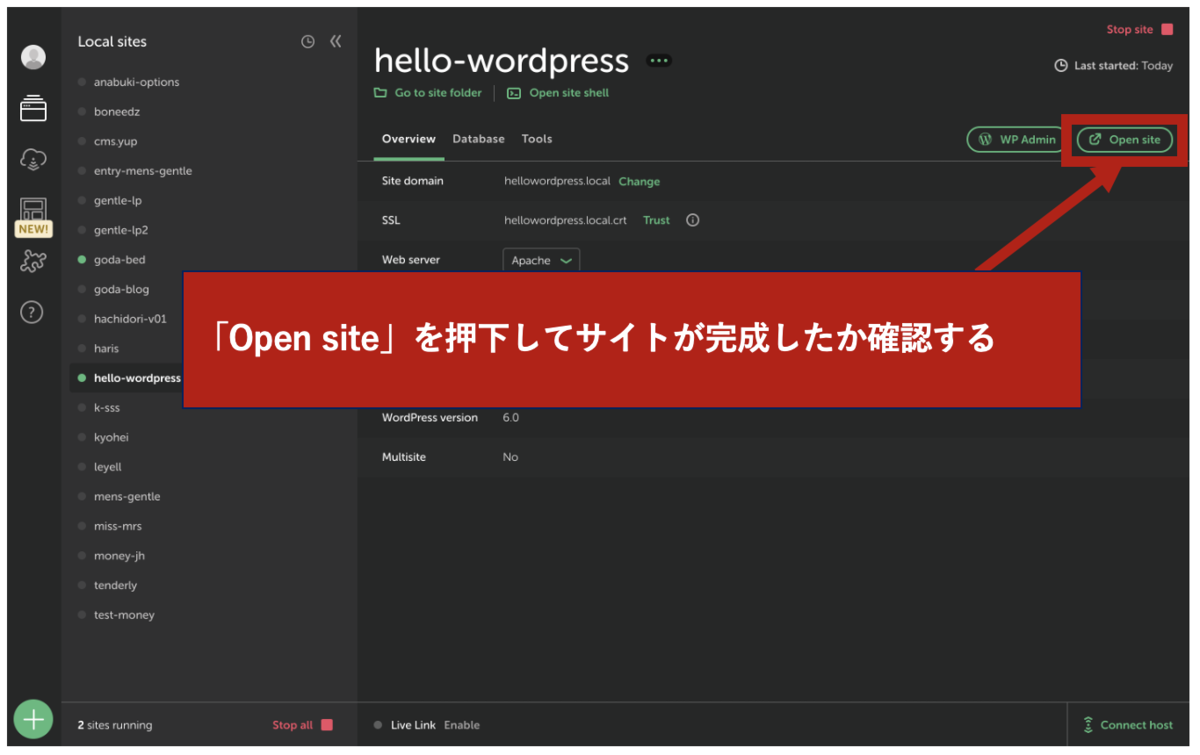Select the Local sites icon in sidebar
Image resolution: width=1200 pixels, height=755 pixels.
(x=33, y=108)
